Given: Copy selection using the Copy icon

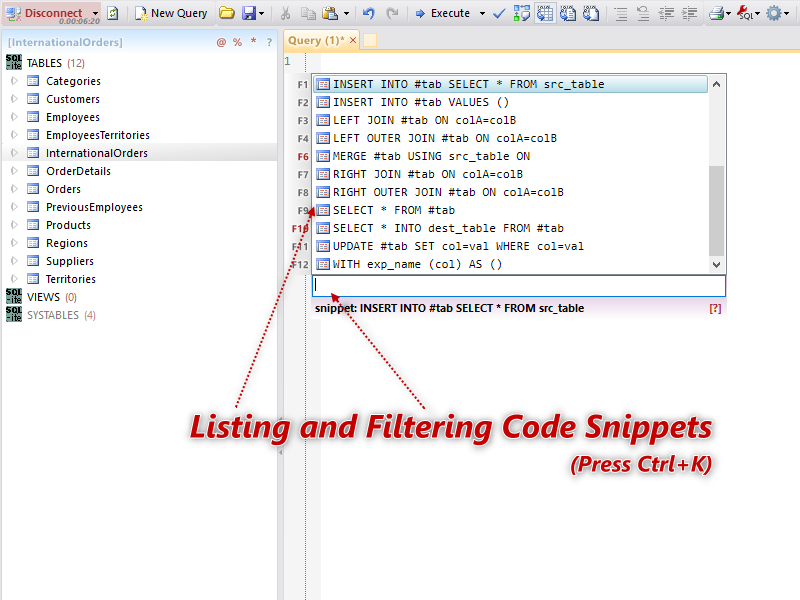Looking at the screenshot, I should pyautogui.click(x=308, y=13).
